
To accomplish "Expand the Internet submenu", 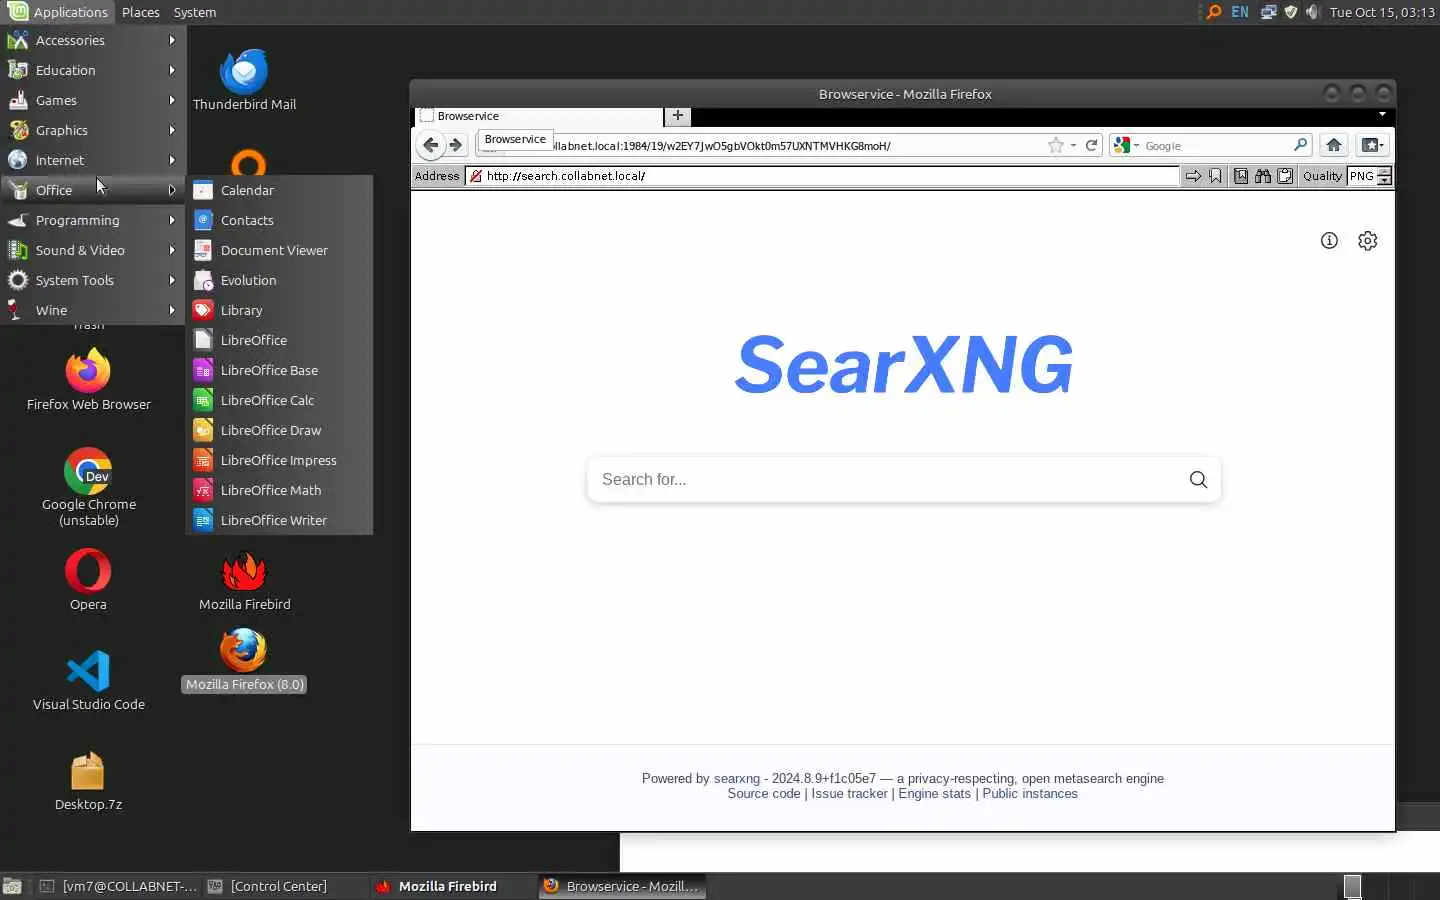I will click(93, 160).
